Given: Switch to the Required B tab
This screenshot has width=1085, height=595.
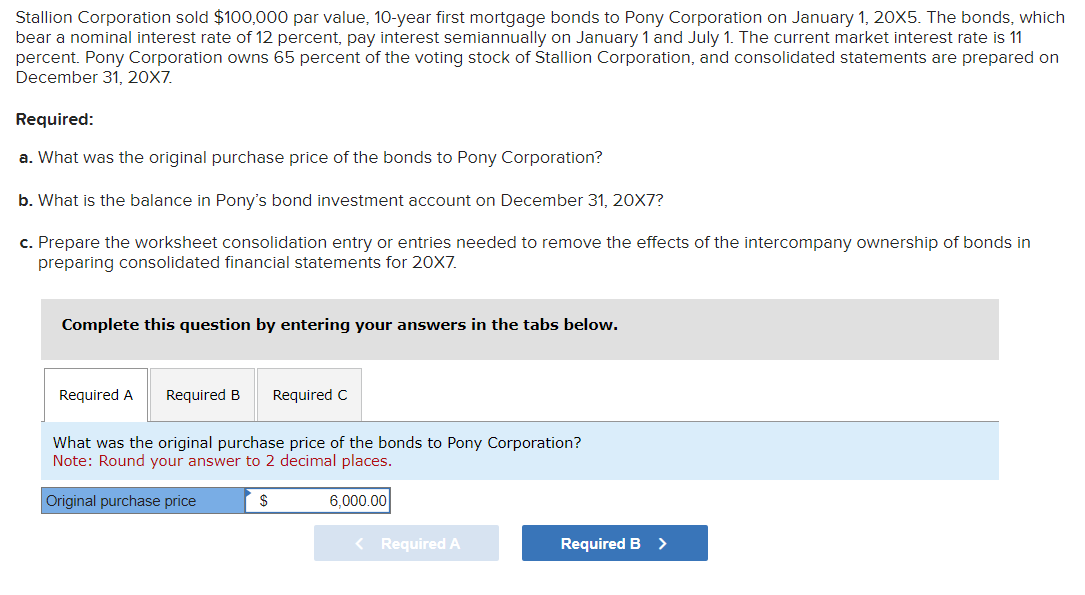Looking at the screenshot, I should [202, 394].
